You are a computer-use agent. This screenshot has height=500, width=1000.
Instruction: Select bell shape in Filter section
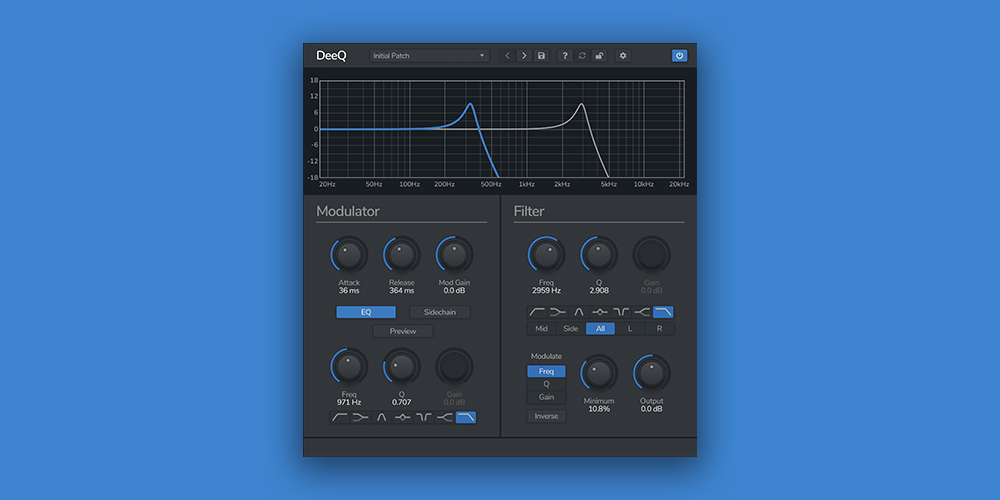pyautogui.click(x=579, y=312)
